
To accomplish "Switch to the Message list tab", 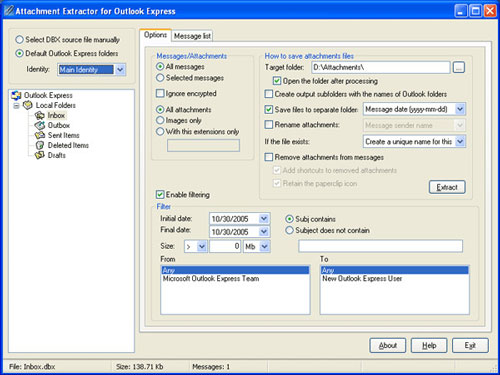I will coord(192,36).
